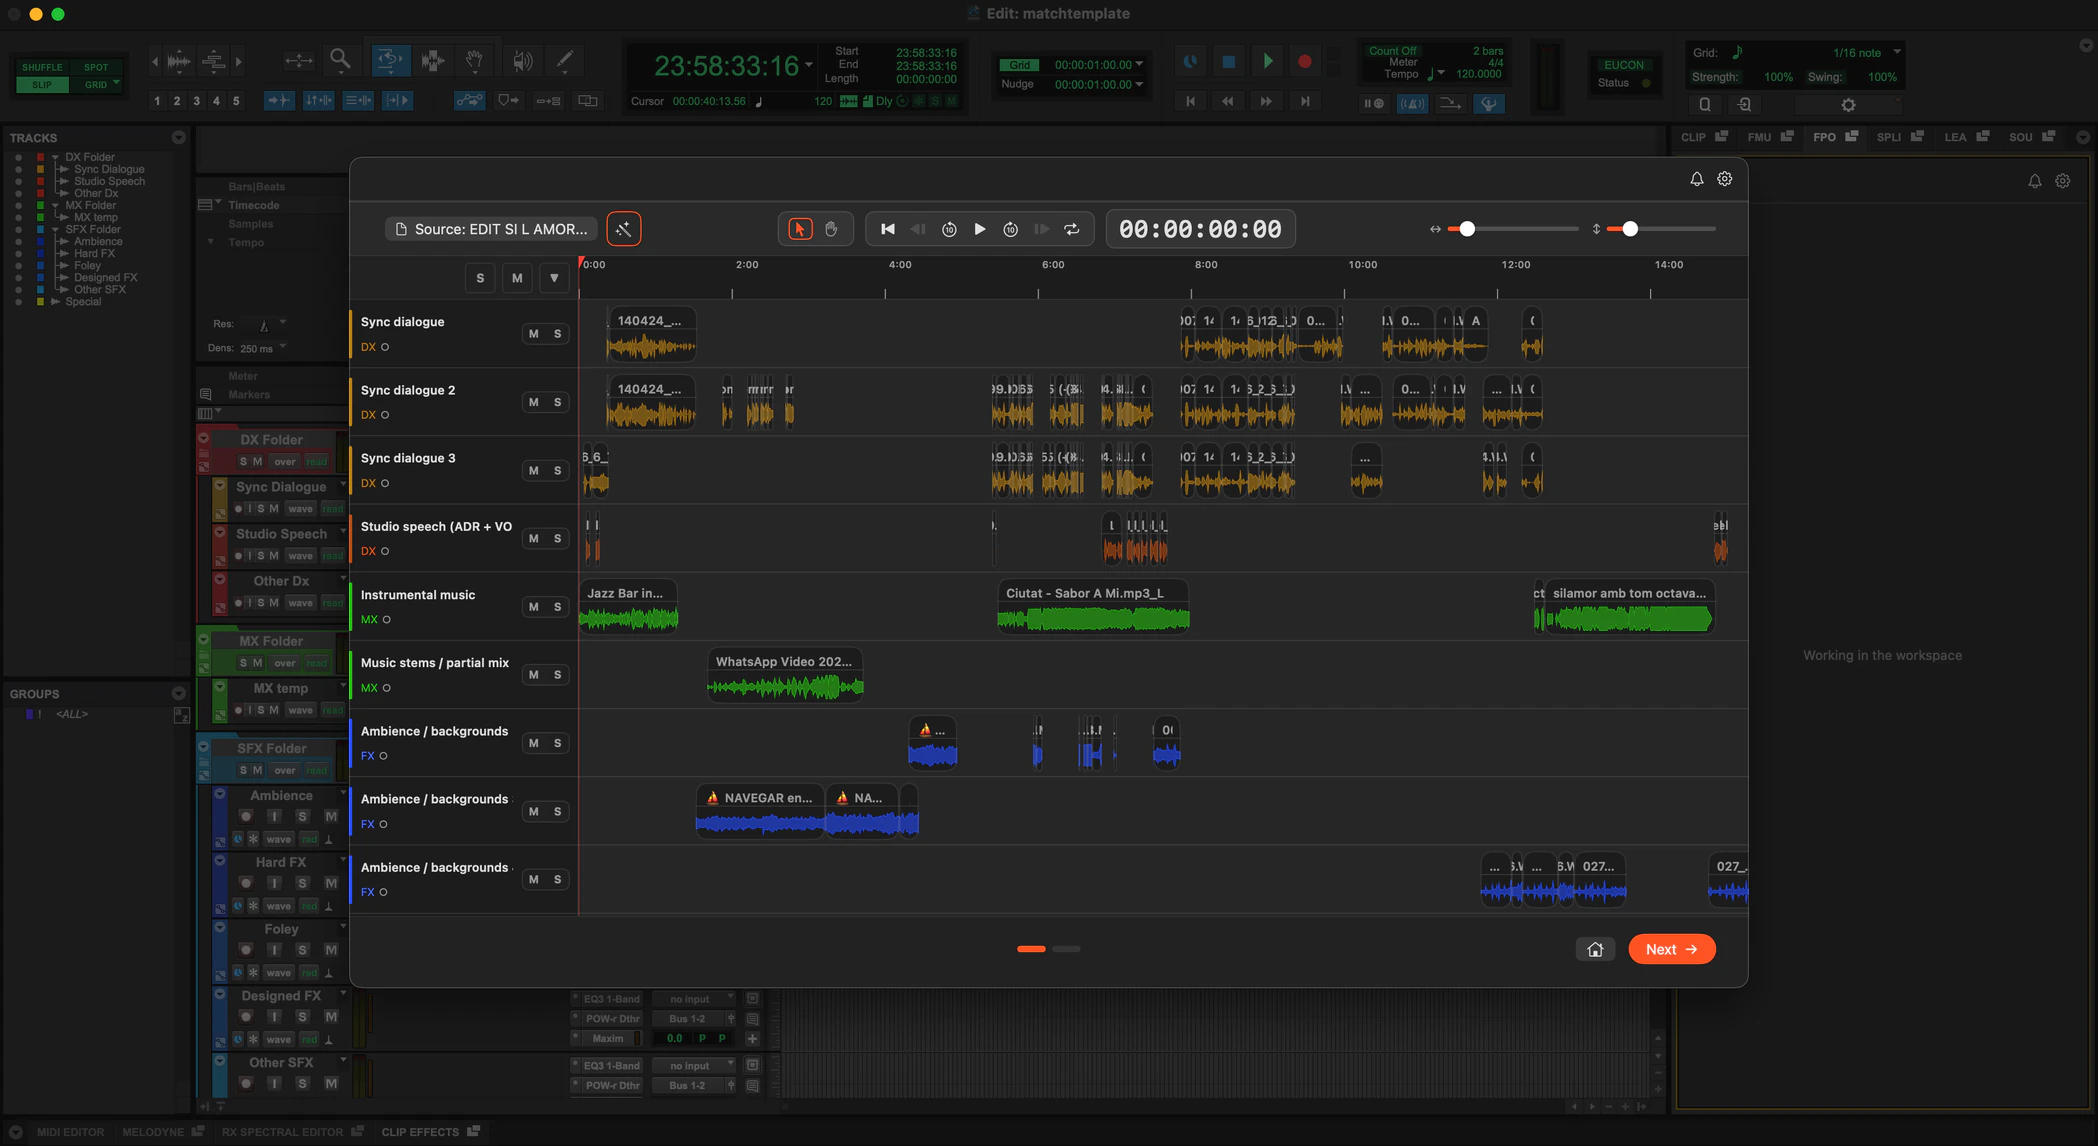The width and height of the screenshot is (2098, 1146).
Task: Mute the Sync dialogue track
Action: (533, 334)
